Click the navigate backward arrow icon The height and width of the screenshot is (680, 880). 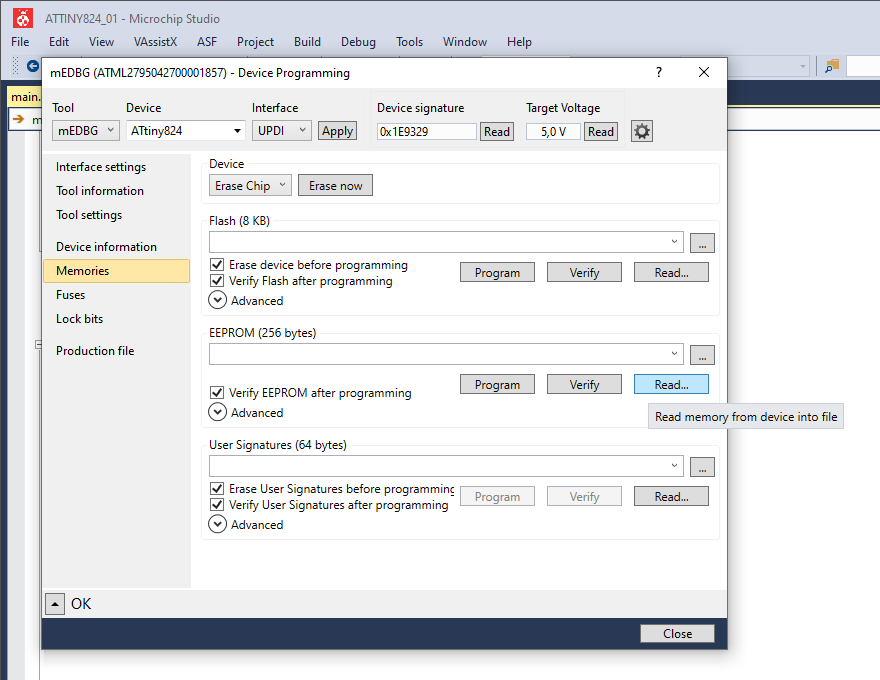tap(33, 66)
